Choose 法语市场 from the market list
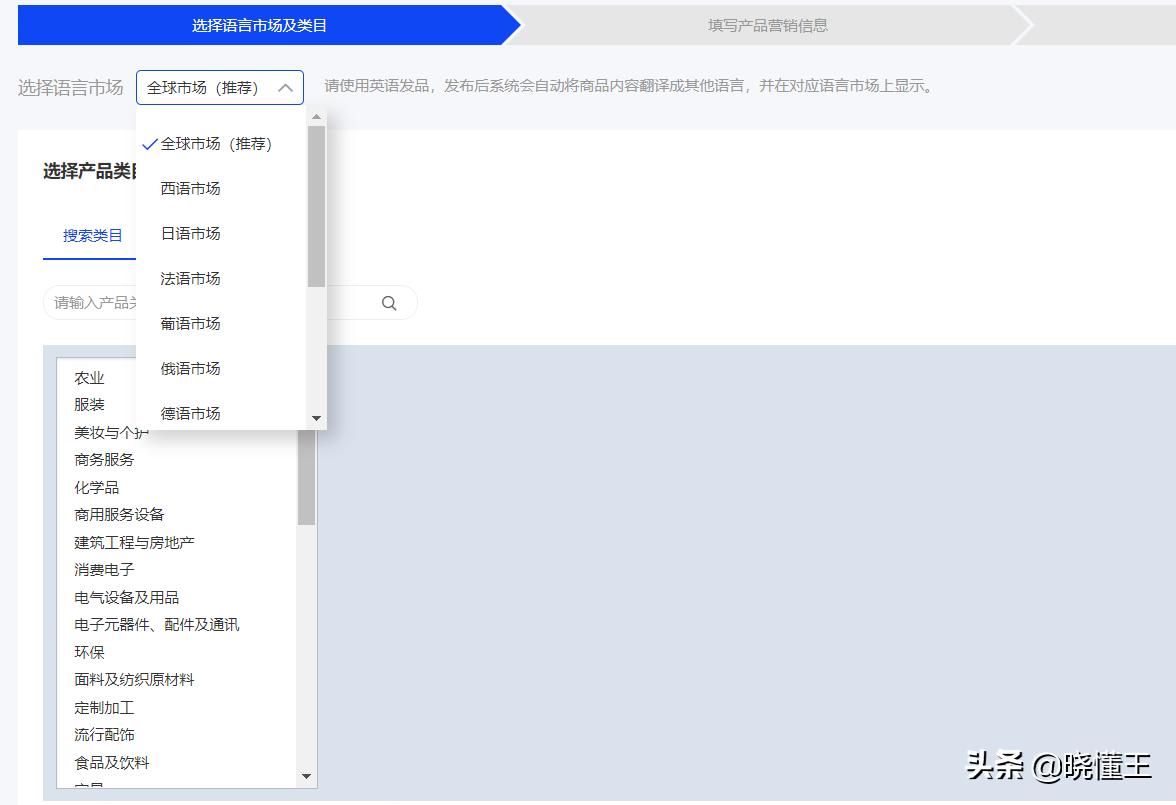The image size is (1176, 805). pos(190,278)
